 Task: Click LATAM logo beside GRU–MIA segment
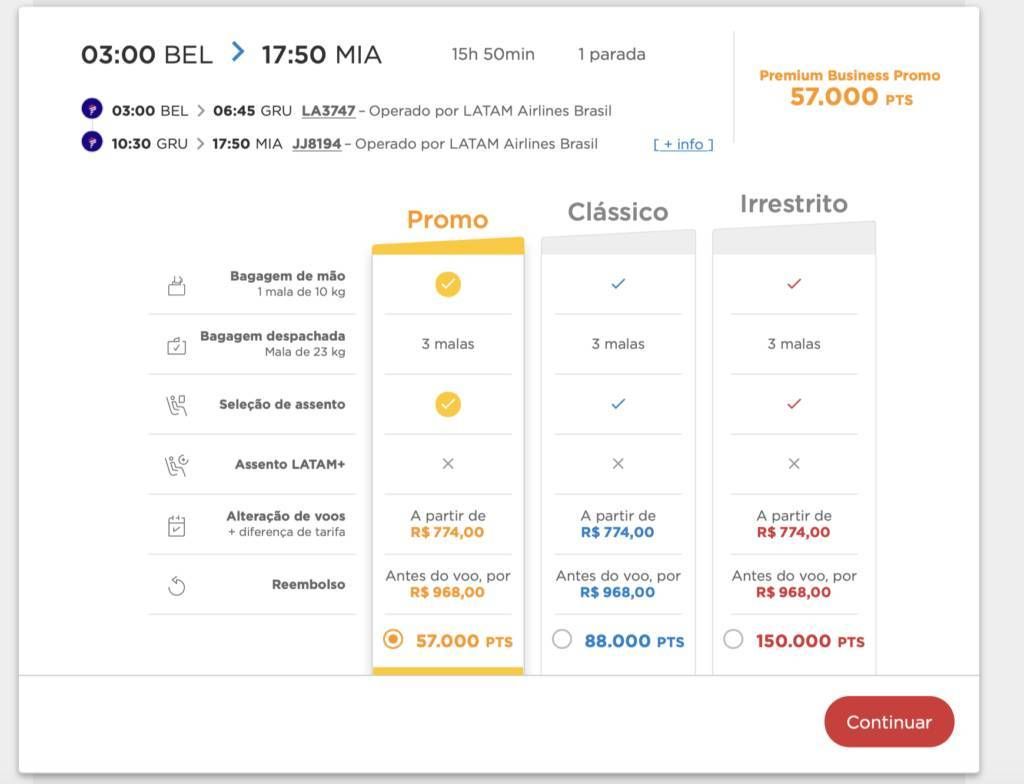point(92,141)
